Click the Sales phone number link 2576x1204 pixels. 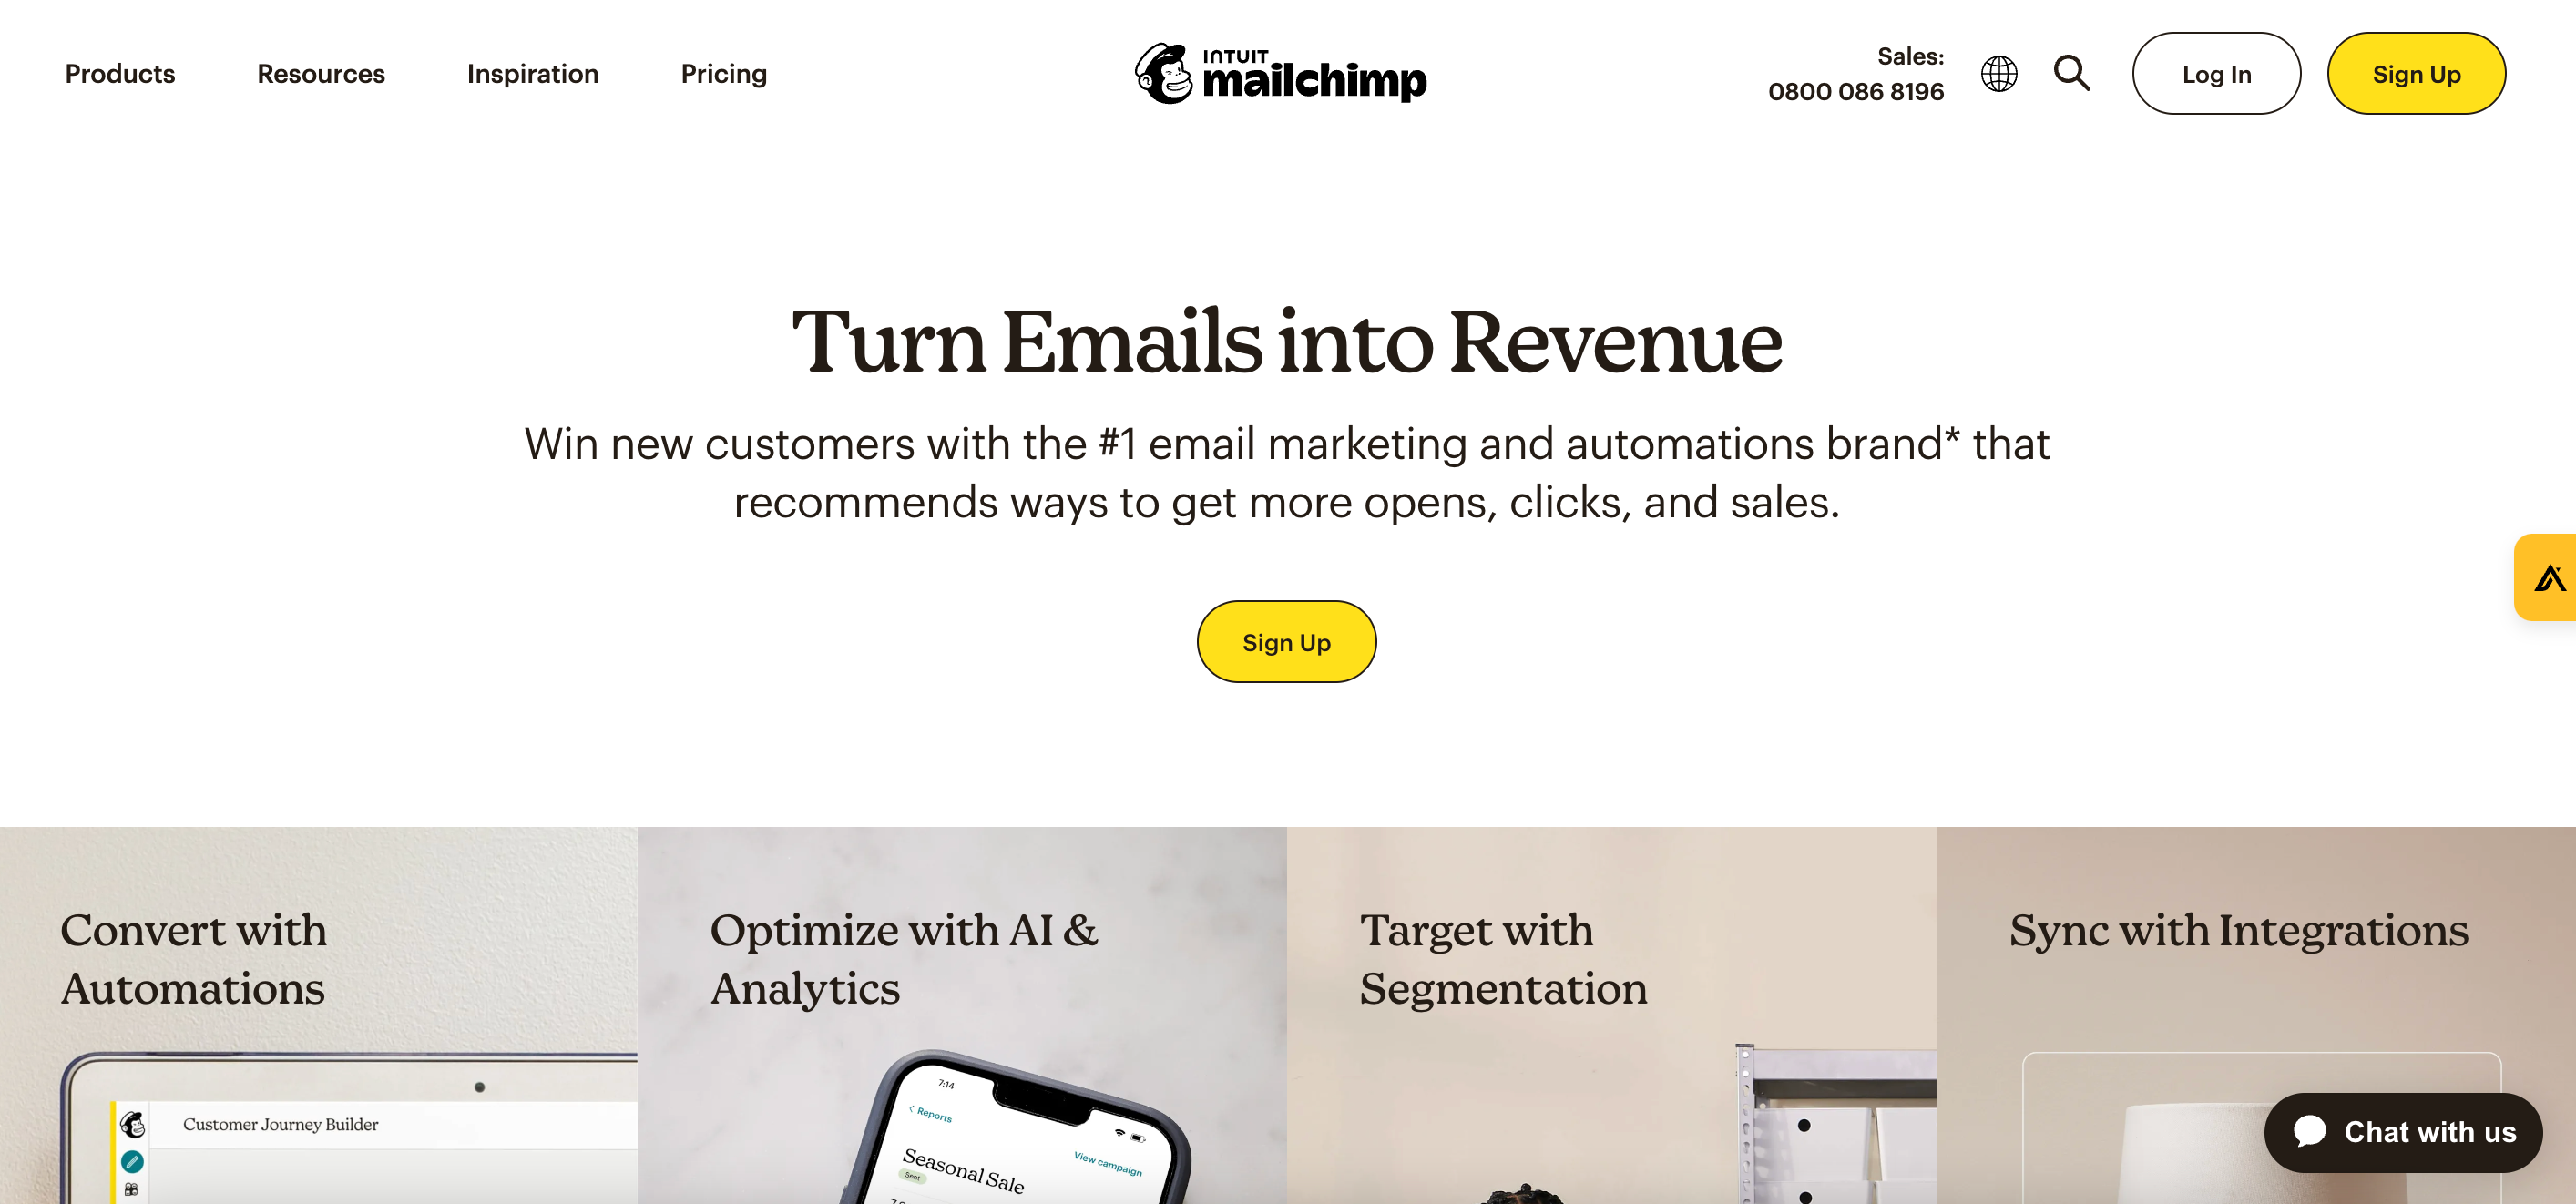tap(1856, 88)
